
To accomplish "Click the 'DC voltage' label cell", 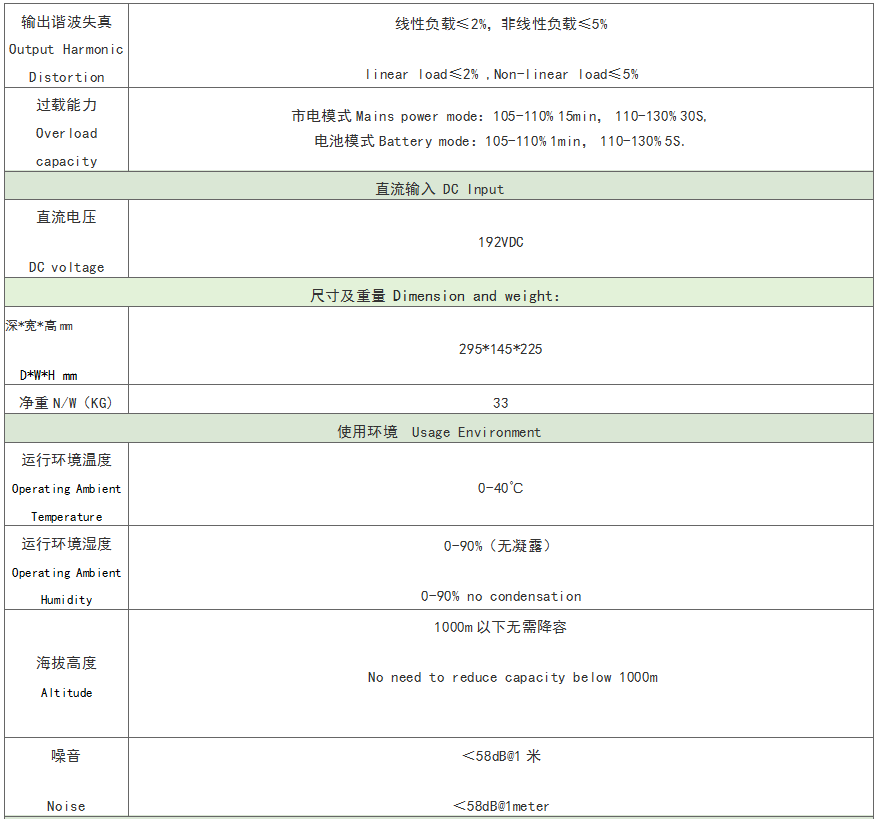I will 66,242.
